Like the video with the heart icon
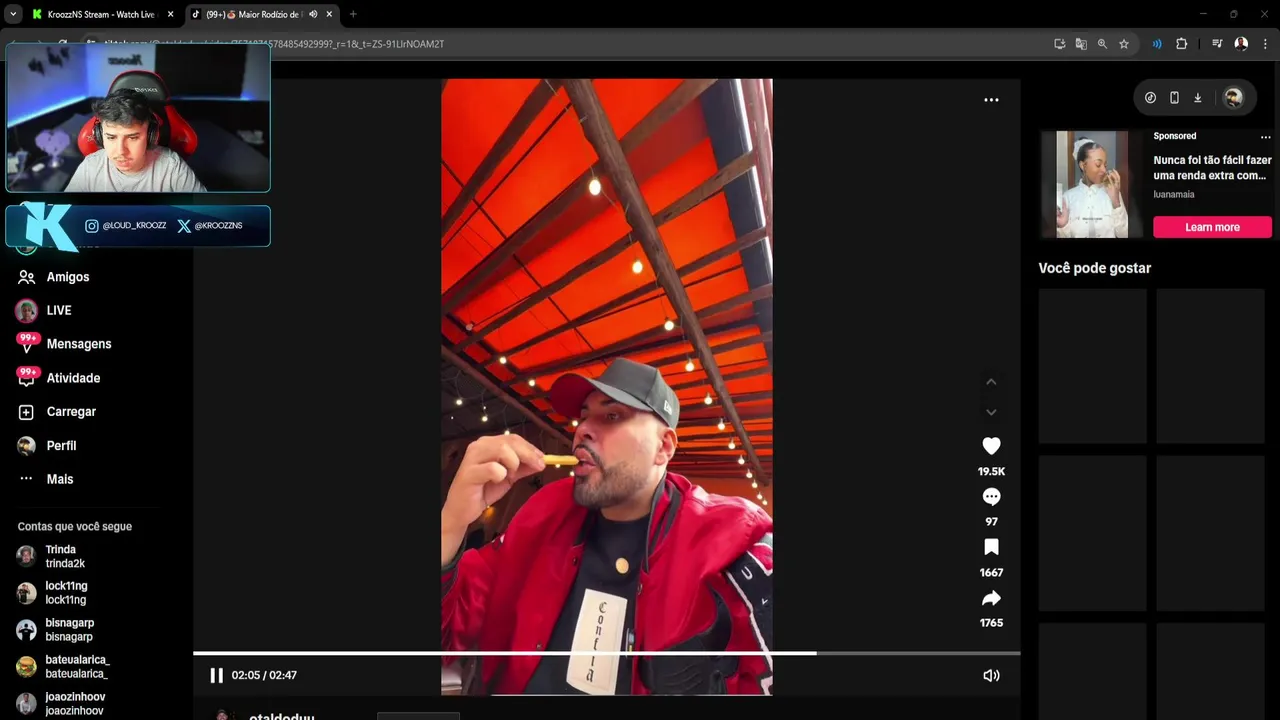The image size is (1280, 720). click(991, 446)
